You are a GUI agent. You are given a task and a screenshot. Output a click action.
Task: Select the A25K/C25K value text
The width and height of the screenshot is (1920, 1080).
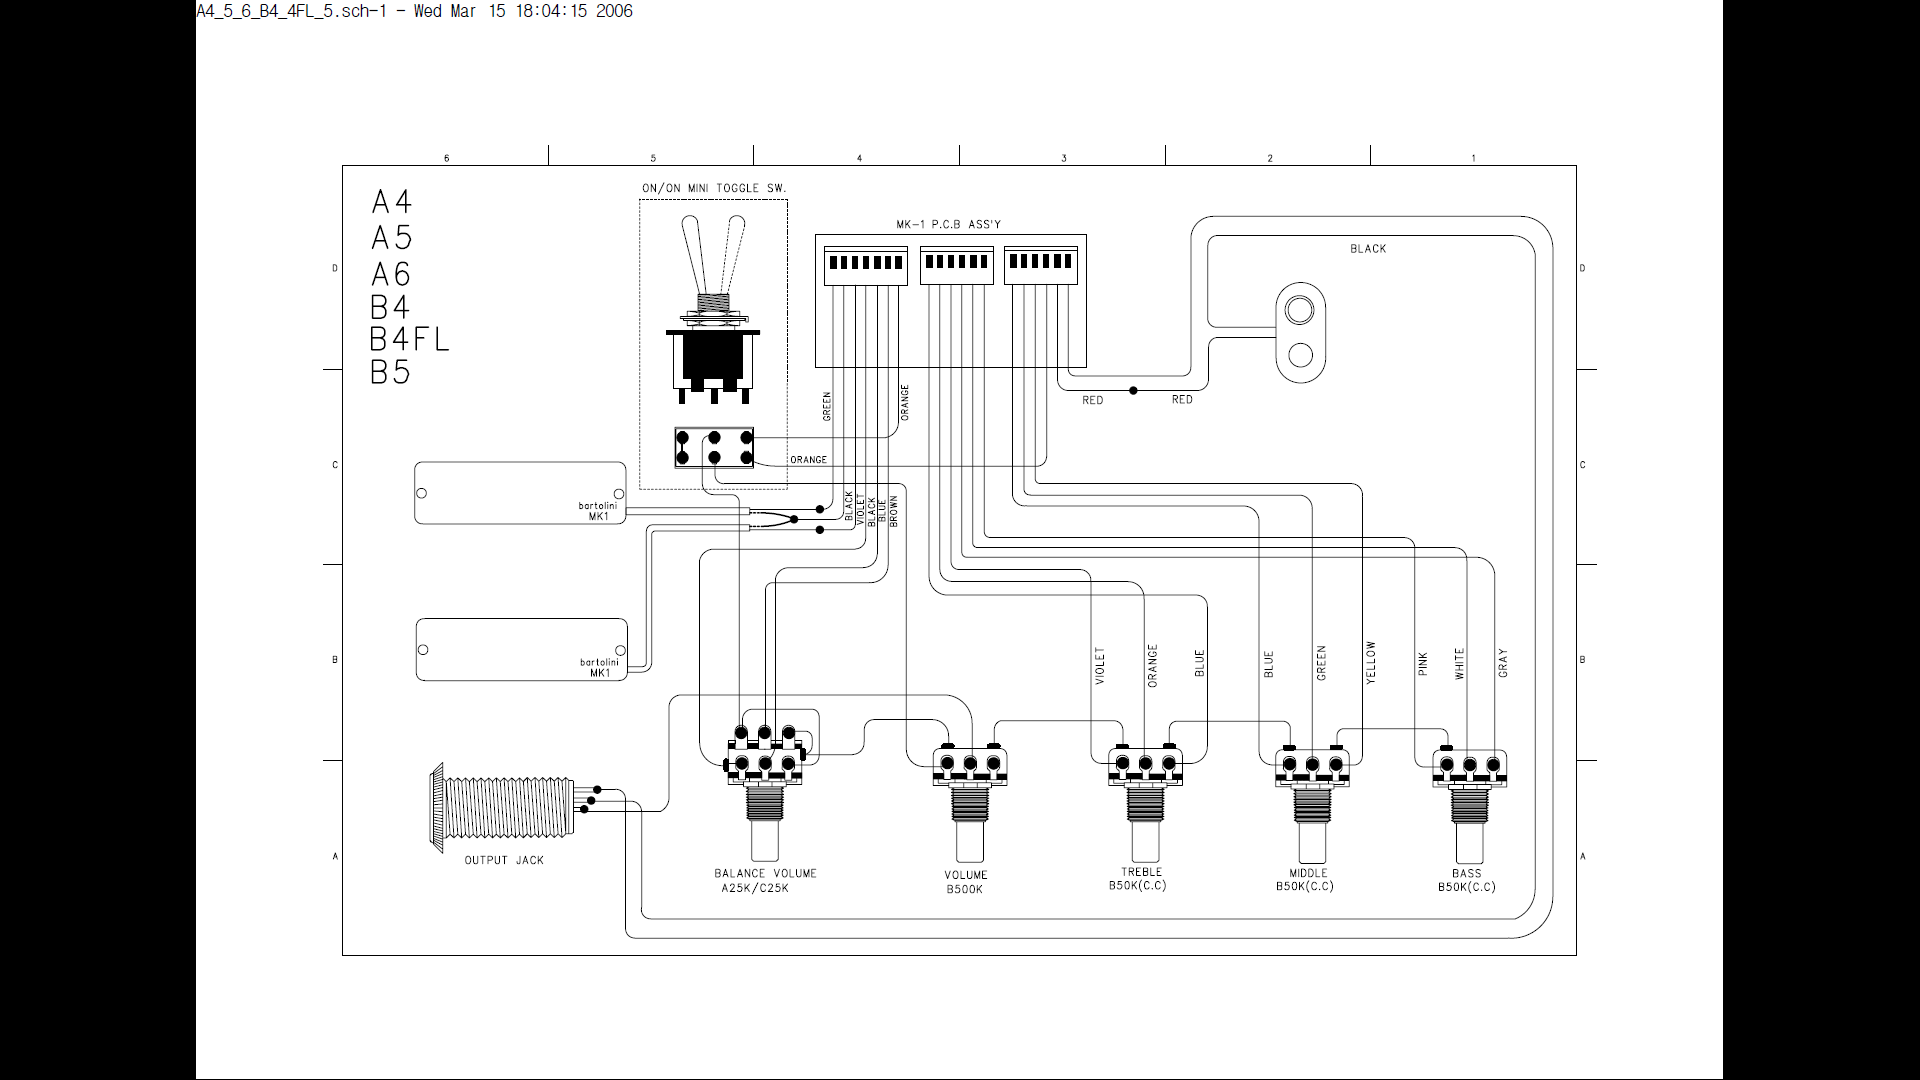click(x=755, y=888)
